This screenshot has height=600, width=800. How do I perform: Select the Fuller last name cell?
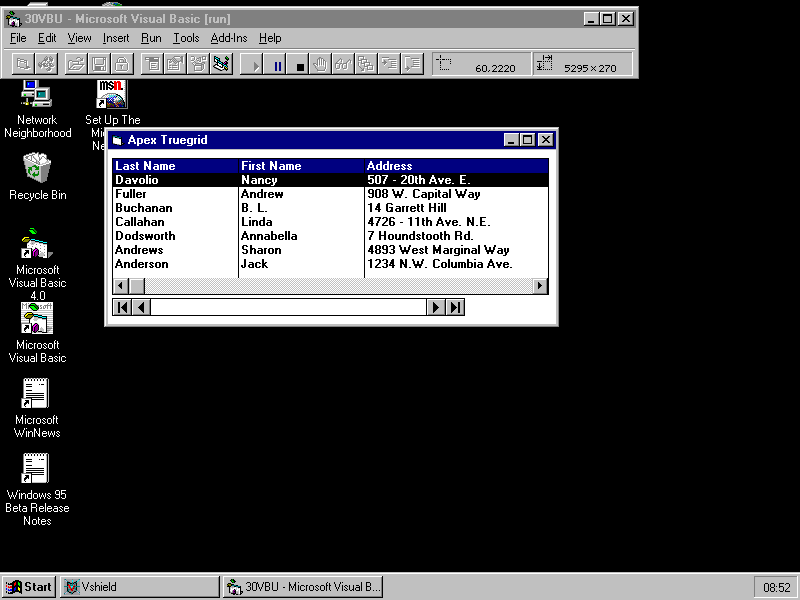131,194
